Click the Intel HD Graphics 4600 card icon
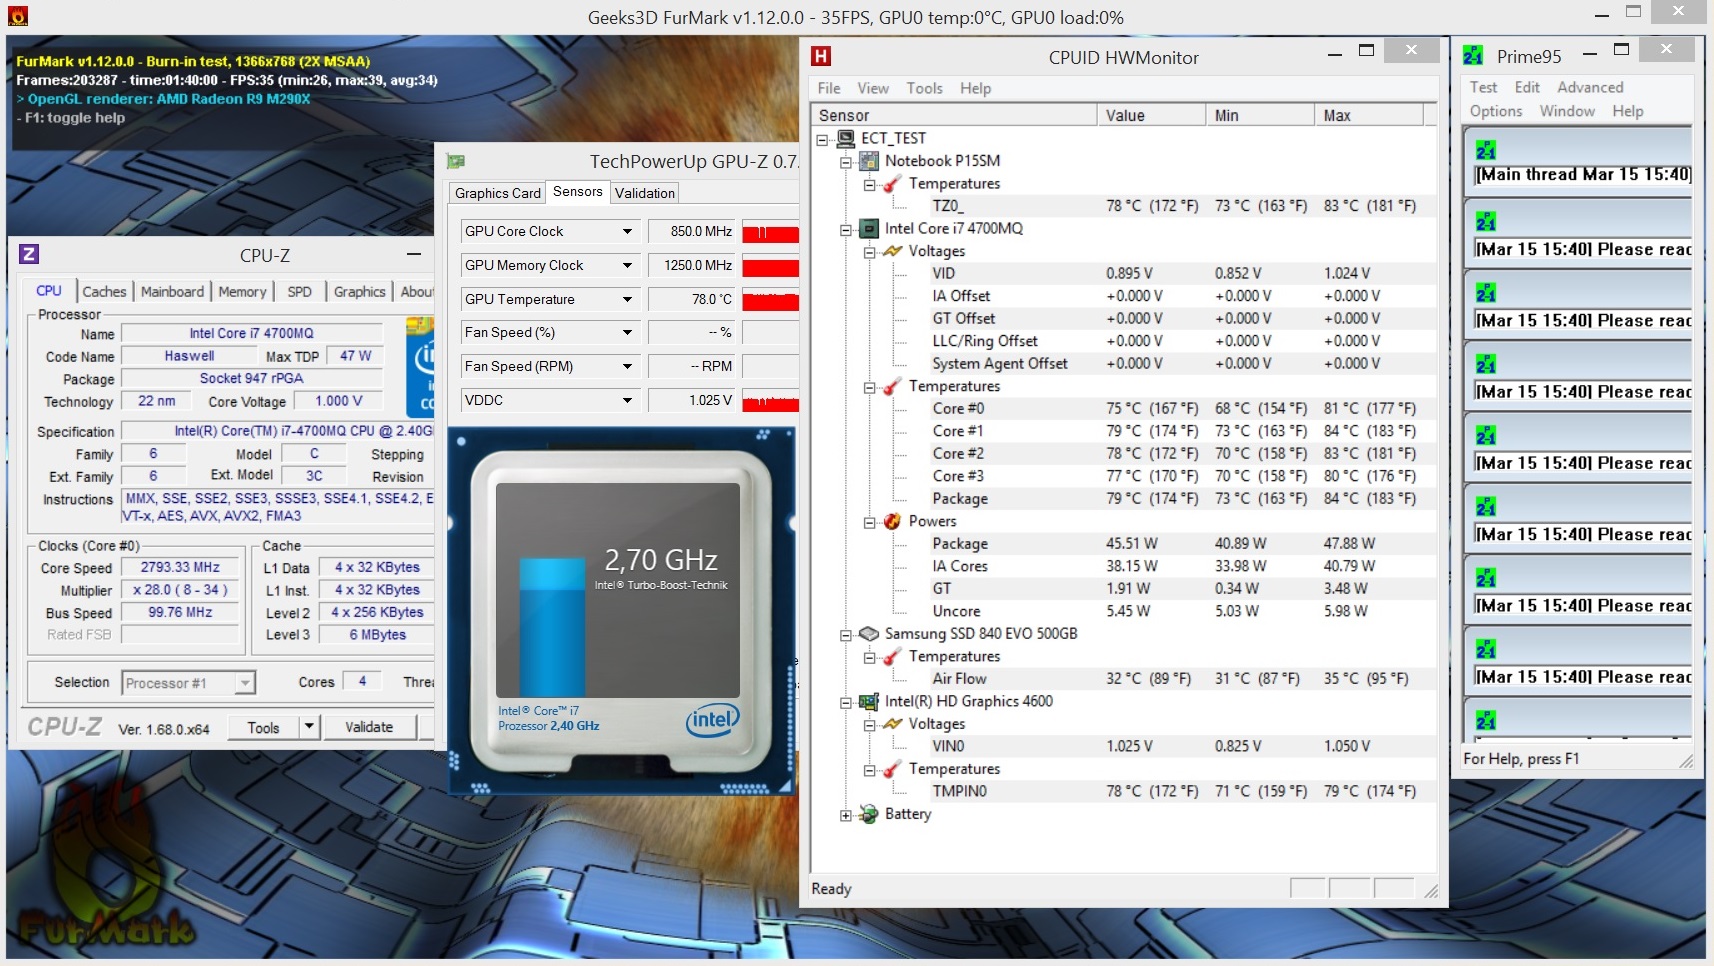The image size is (1714, 966). (x=869, y=702)
